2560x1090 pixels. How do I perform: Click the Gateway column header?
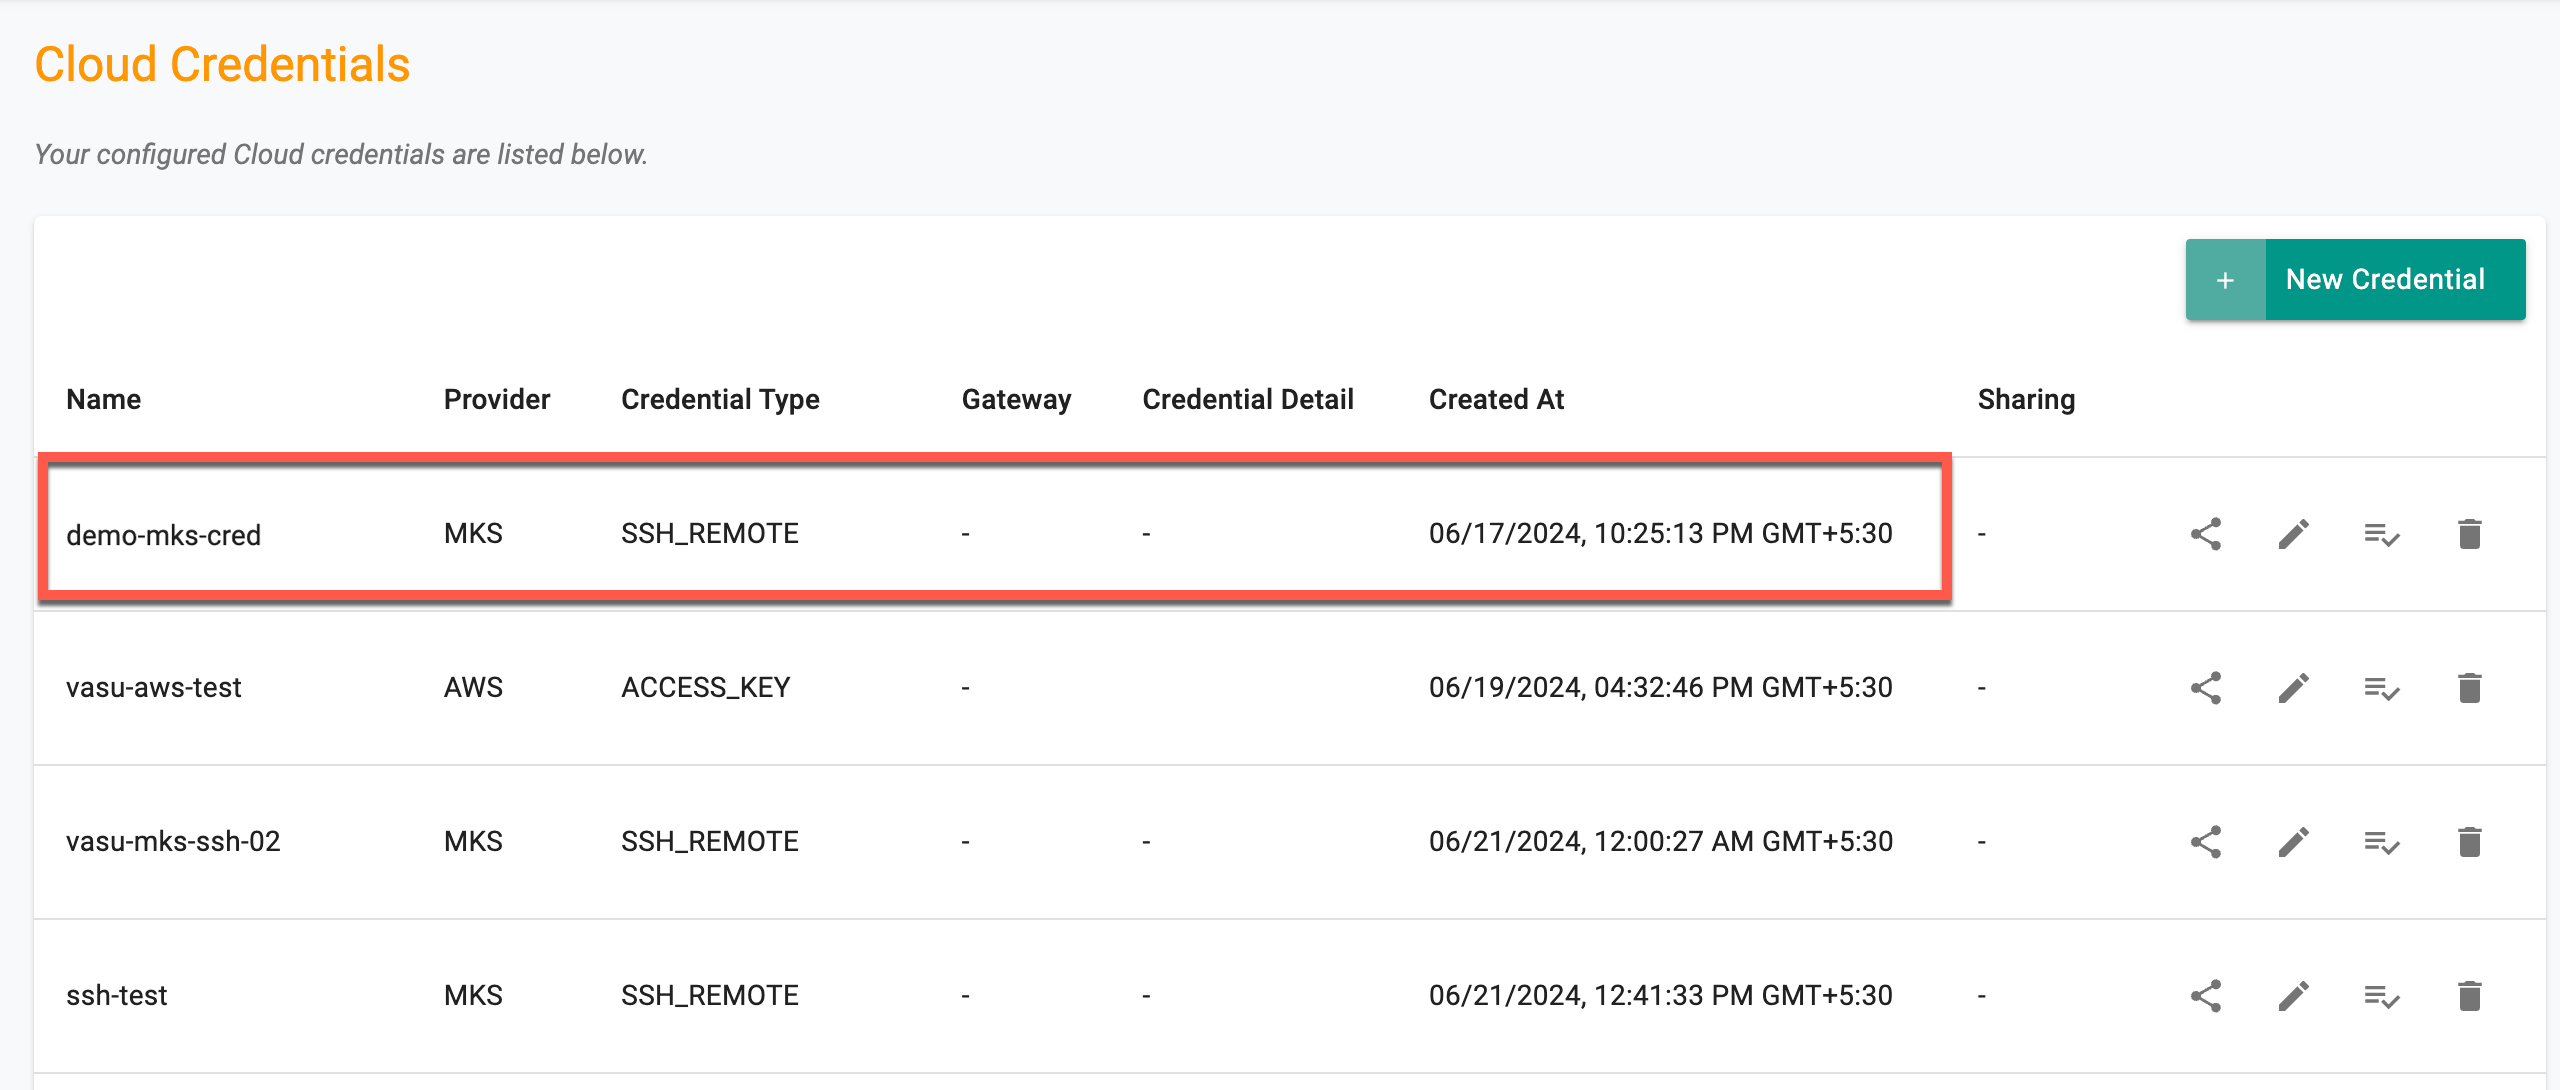(x=1016, y=400)
